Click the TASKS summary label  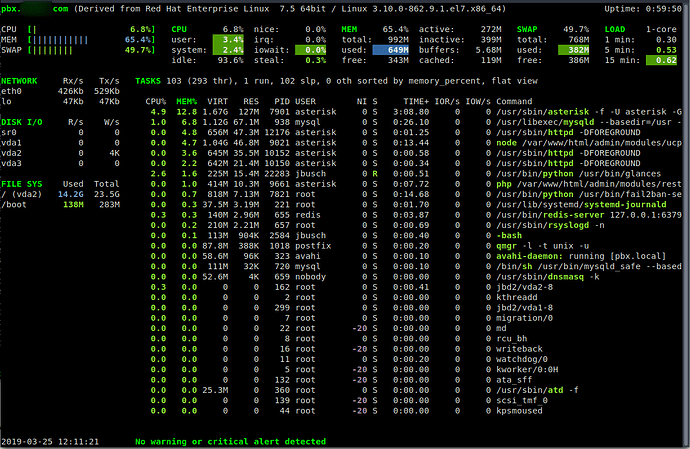coord(148,81)
